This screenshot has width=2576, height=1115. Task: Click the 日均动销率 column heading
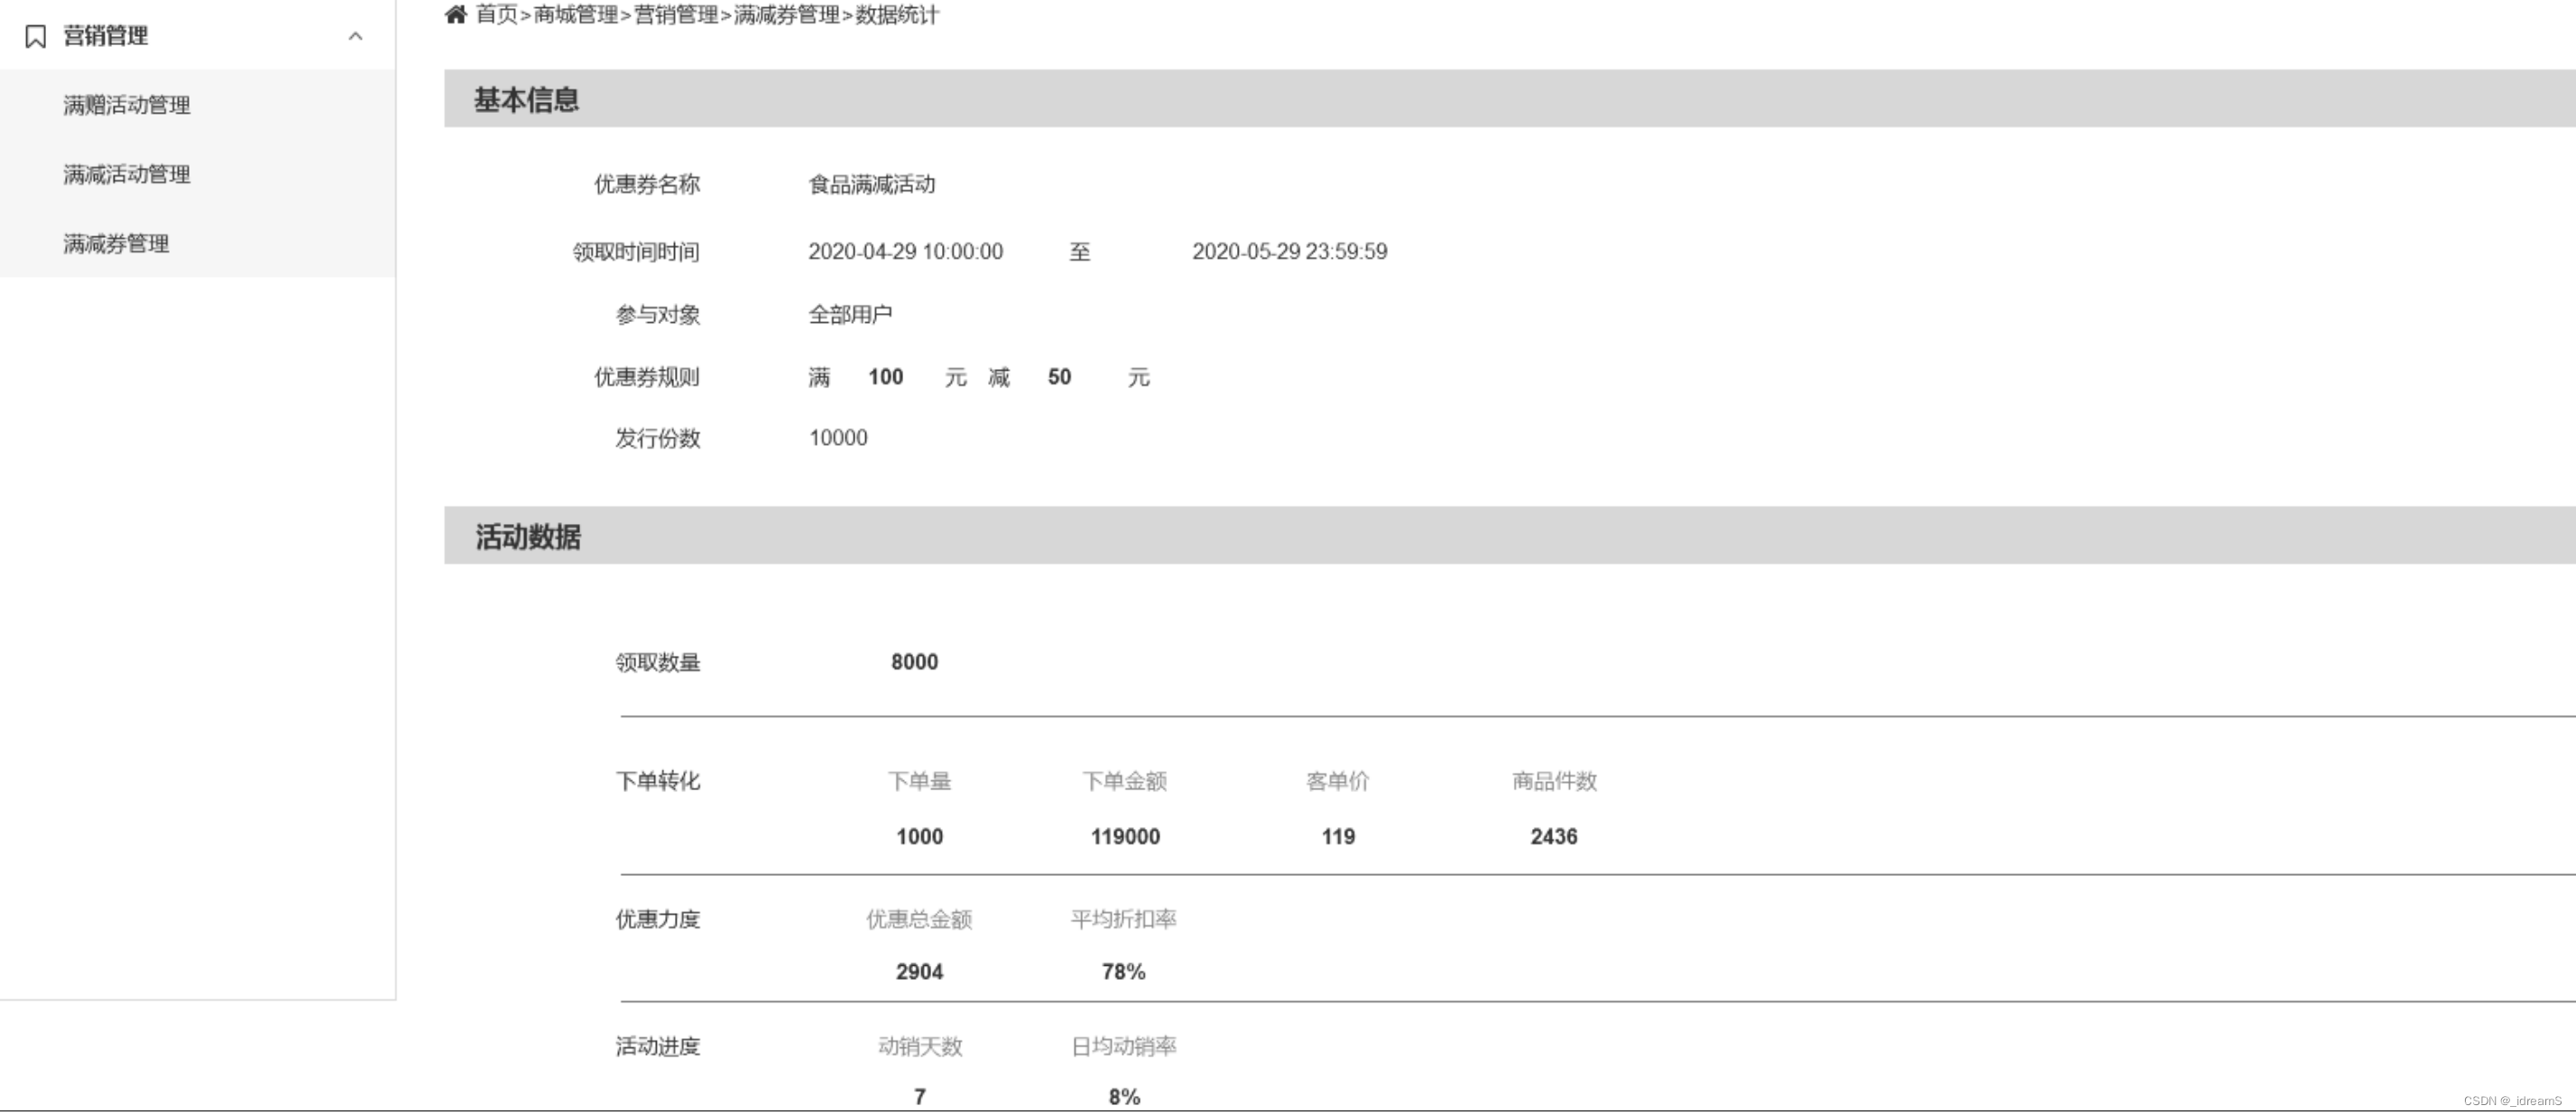point(1124,1046)
